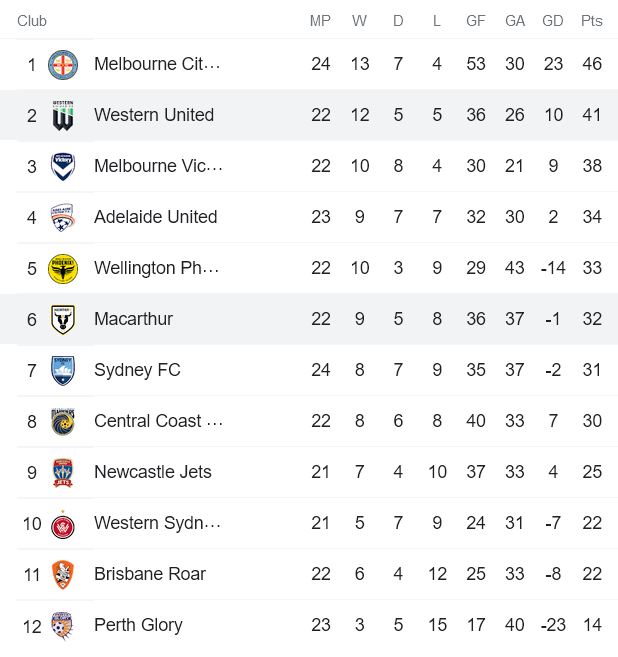
Task: Select the Macarthur team name
Action: click(x=133, y=319)
